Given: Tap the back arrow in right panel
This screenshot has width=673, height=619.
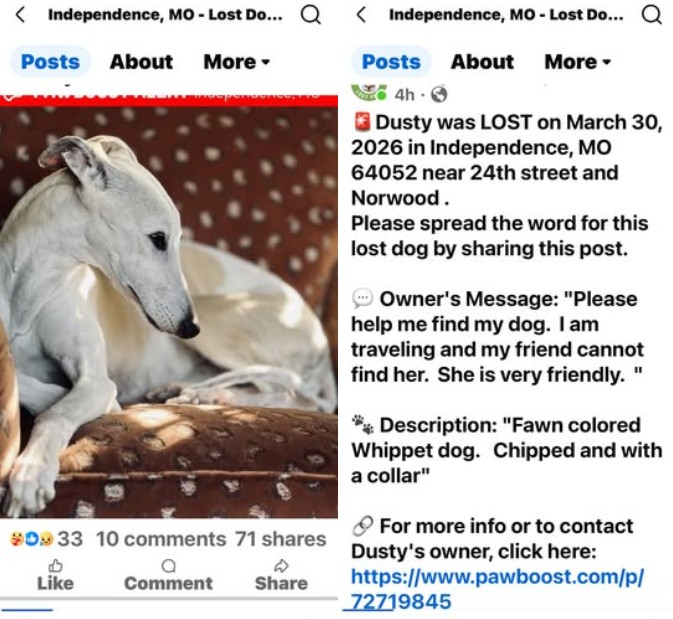Looking at the screenshot, I should [x=361, y=15].
